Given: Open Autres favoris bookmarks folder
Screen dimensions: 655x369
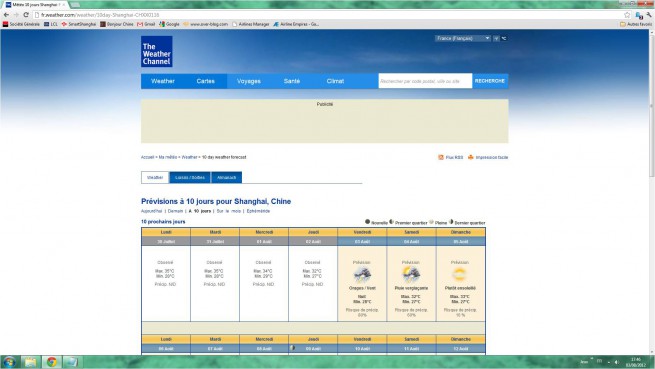Looking at the screenshot, I should (x=636, y=24).
